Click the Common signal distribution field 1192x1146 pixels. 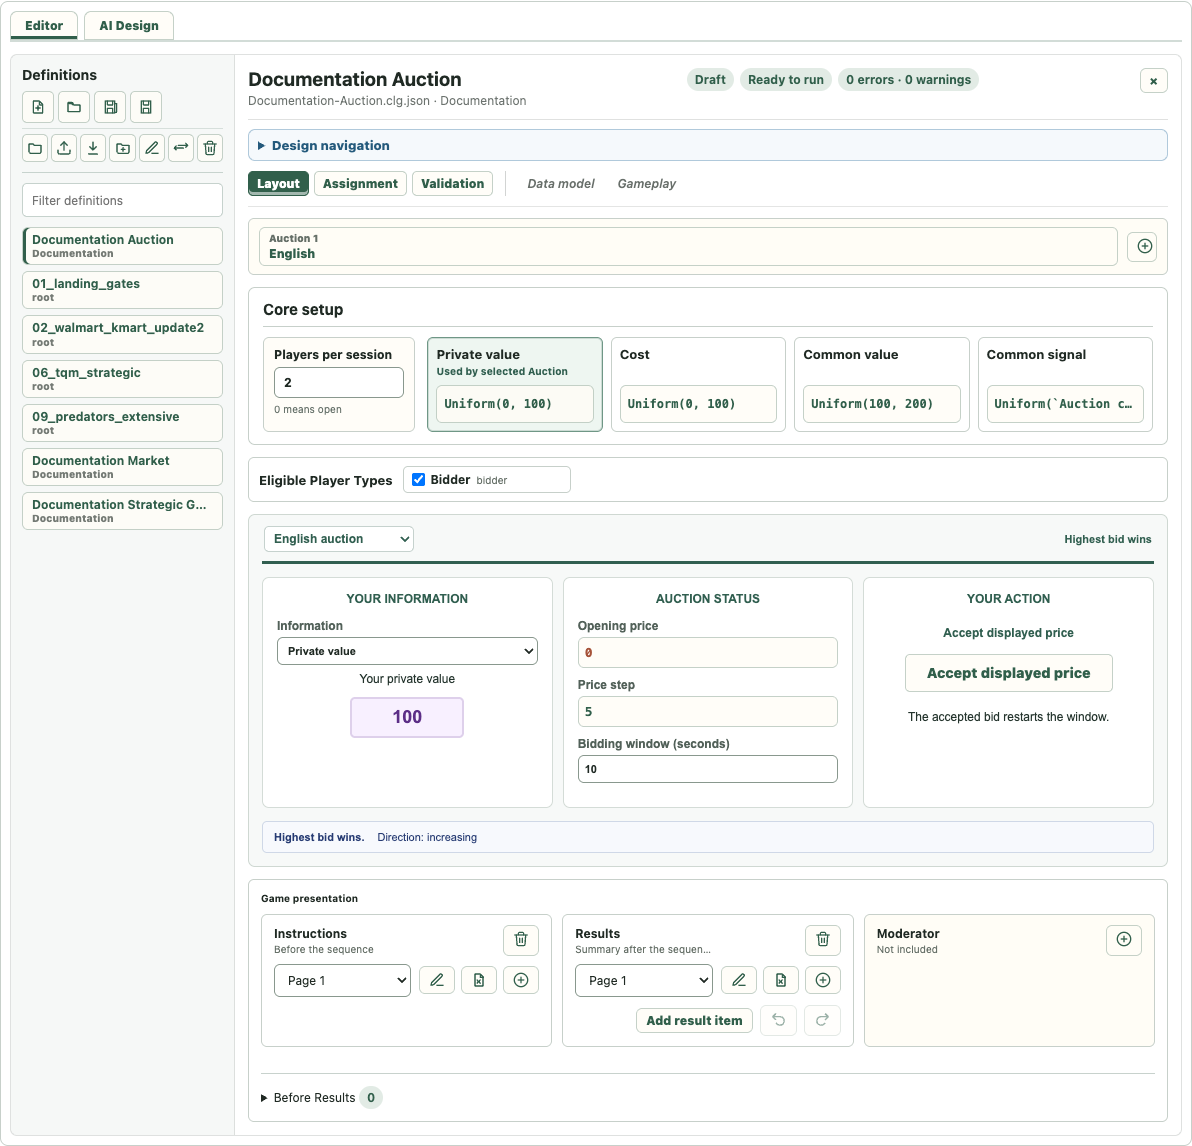click(1064, 404)
